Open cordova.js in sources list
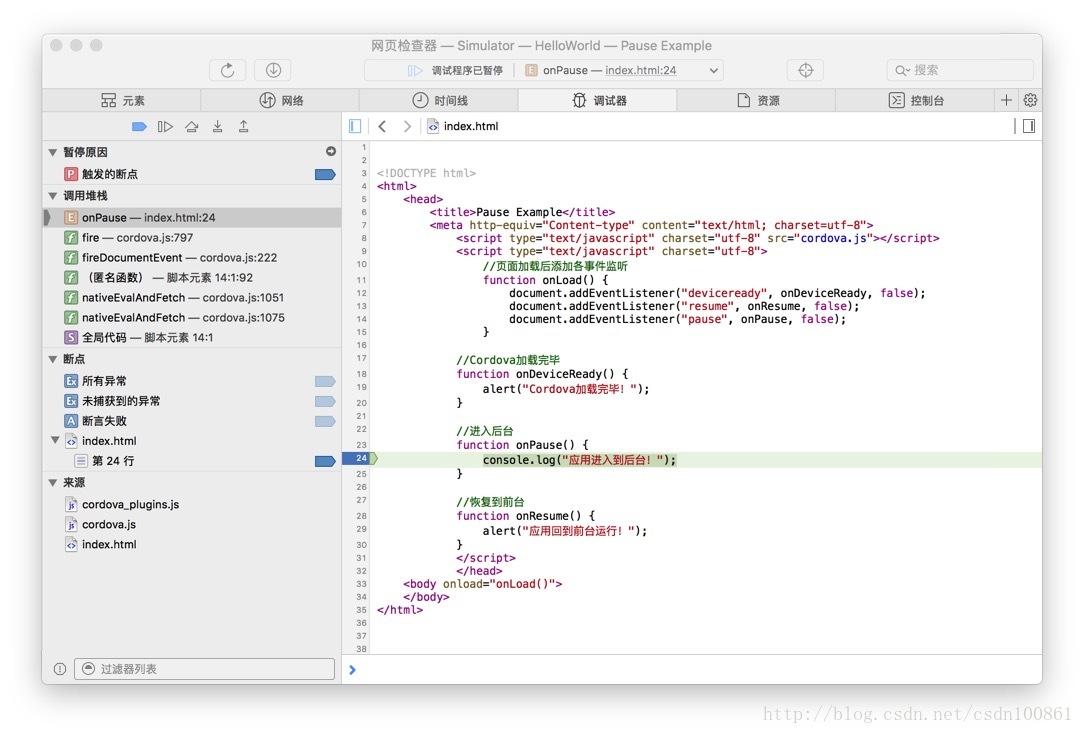The image size is (1084, 734). (x=191, y=525)
